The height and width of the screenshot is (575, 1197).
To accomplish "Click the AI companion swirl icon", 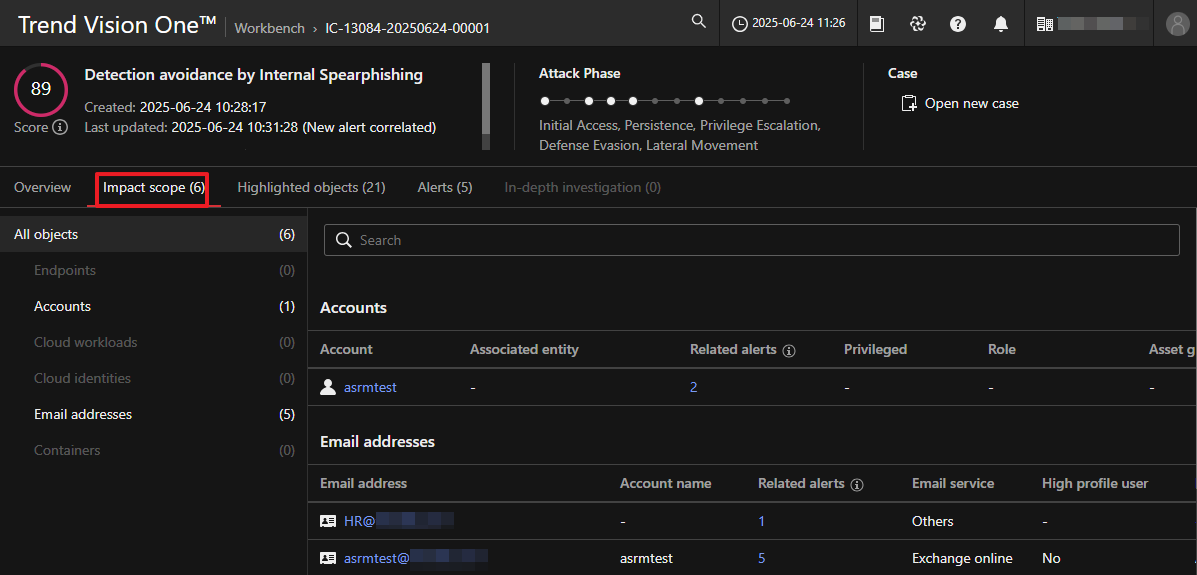I will pos(917,24).
